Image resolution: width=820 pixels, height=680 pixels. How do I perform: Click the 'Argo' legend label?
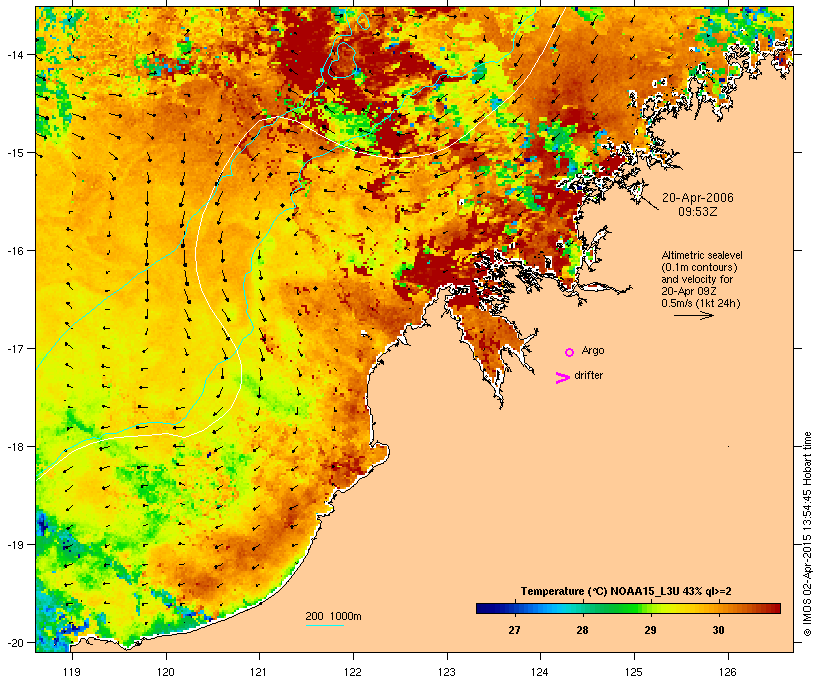click(593, 350)
